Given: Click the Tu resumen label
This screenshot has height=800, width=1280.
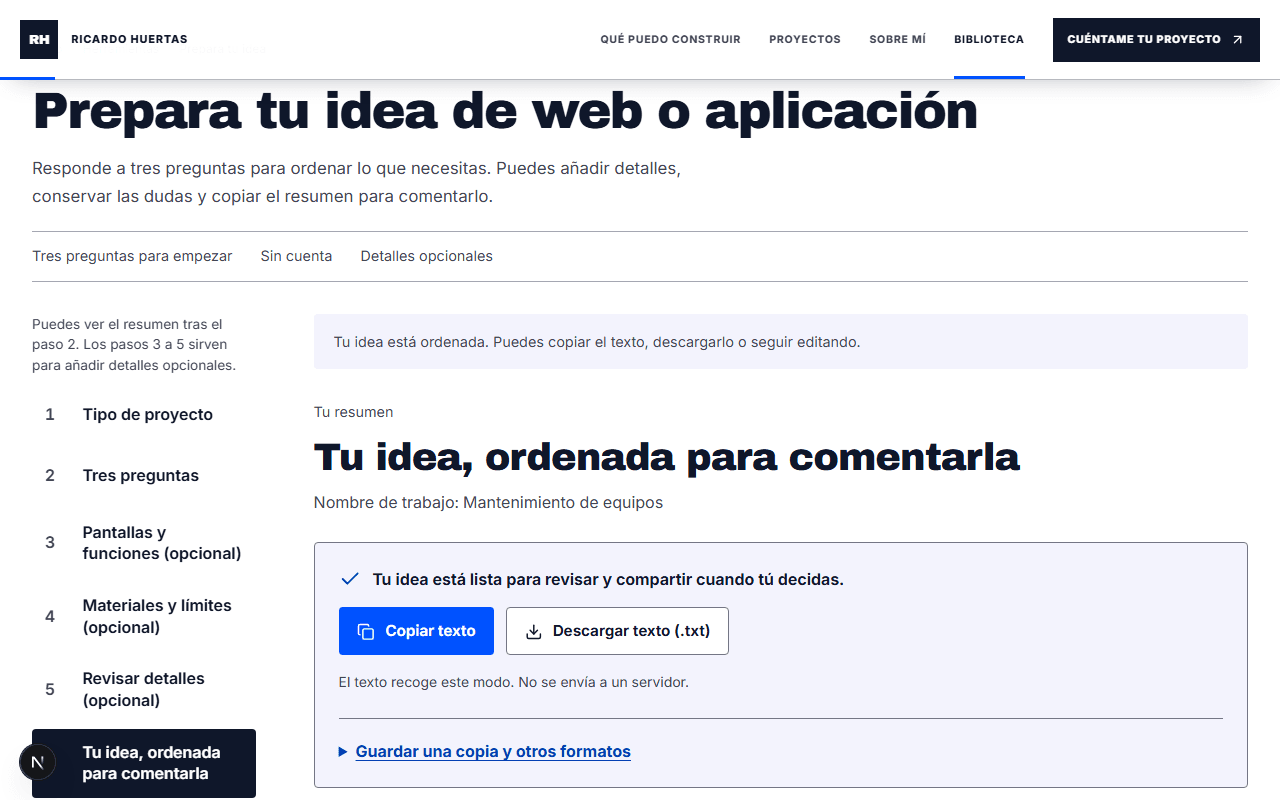Looking at the screenshot, I should 353,412.
